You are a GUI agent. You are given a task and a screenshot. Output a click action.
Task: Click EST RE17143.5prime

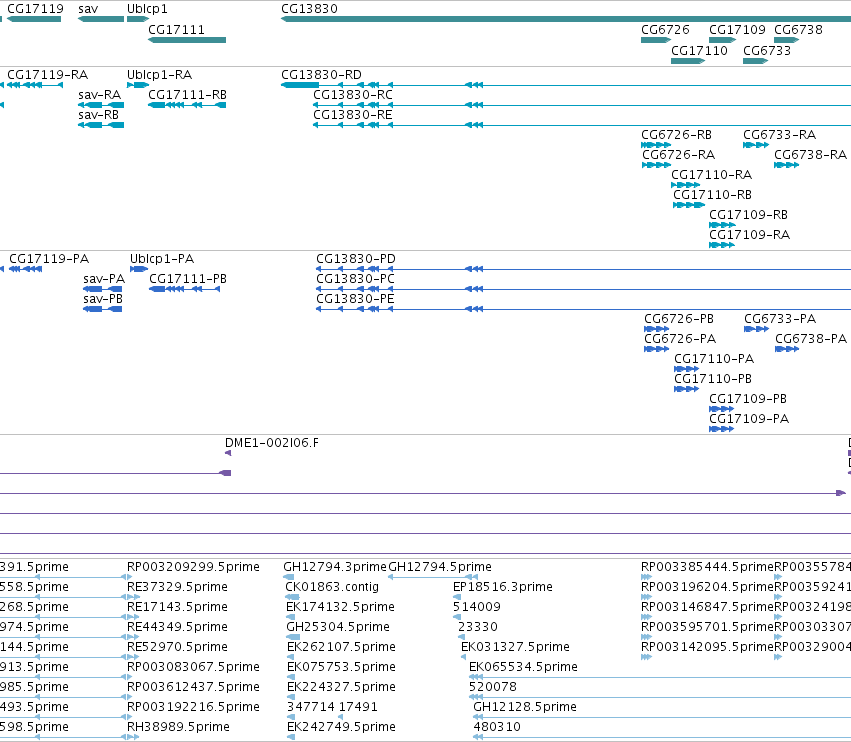click(177, 607)
